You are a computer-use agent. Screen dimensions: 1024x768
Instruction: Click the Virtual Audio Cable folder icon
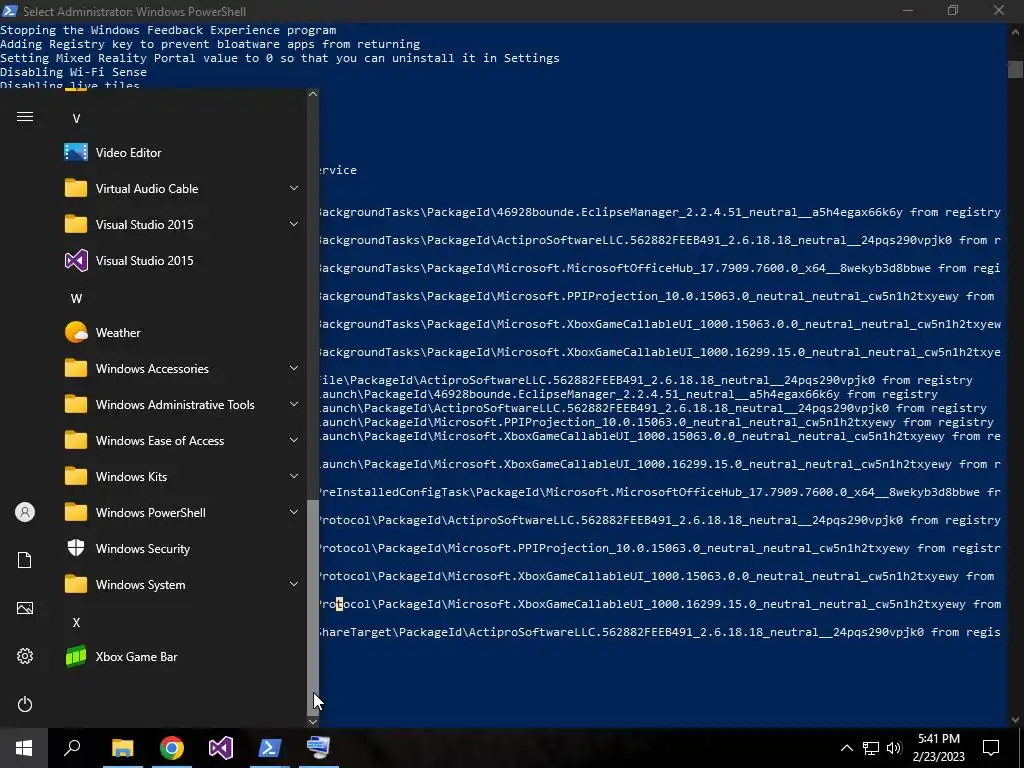click(76, 189)
